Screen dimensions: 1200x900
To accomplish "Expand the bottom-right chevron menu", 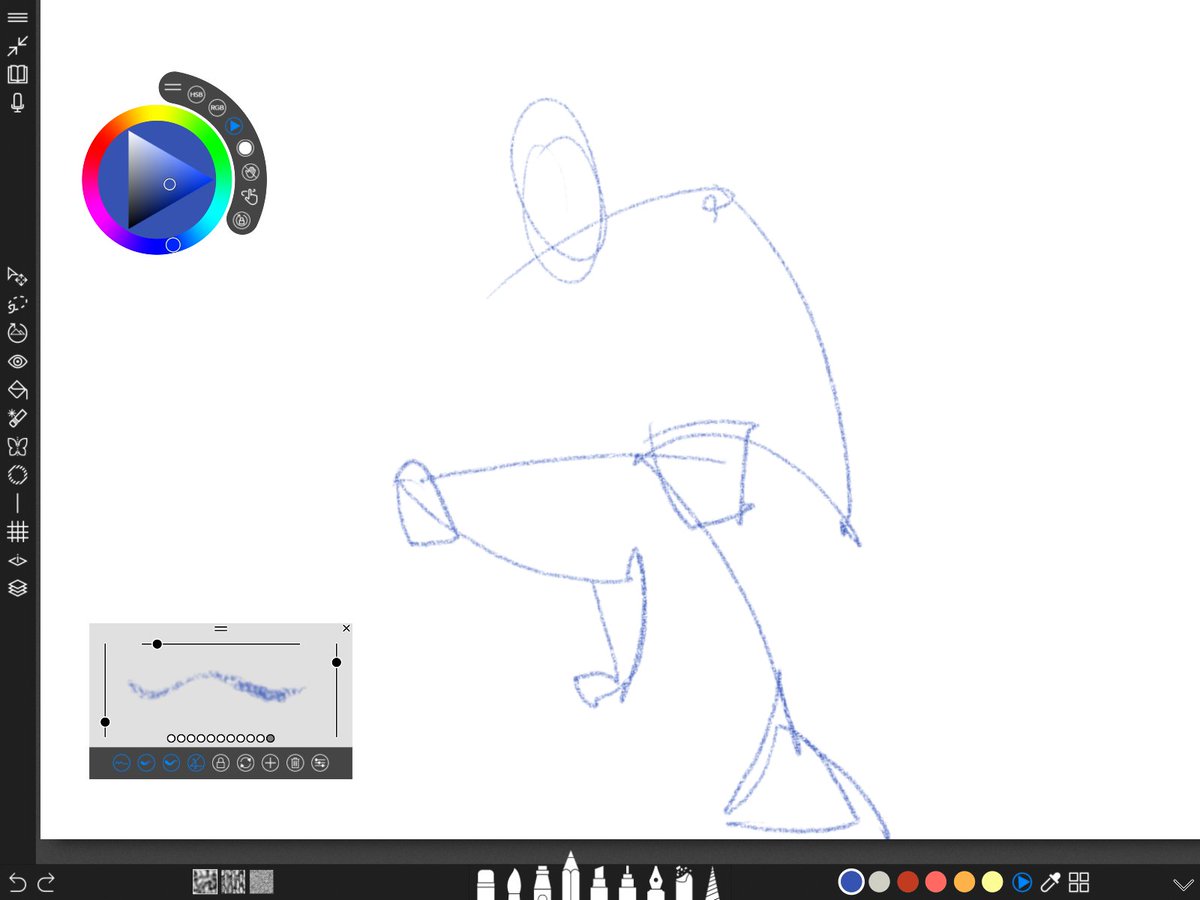I will pos(1182,884).
